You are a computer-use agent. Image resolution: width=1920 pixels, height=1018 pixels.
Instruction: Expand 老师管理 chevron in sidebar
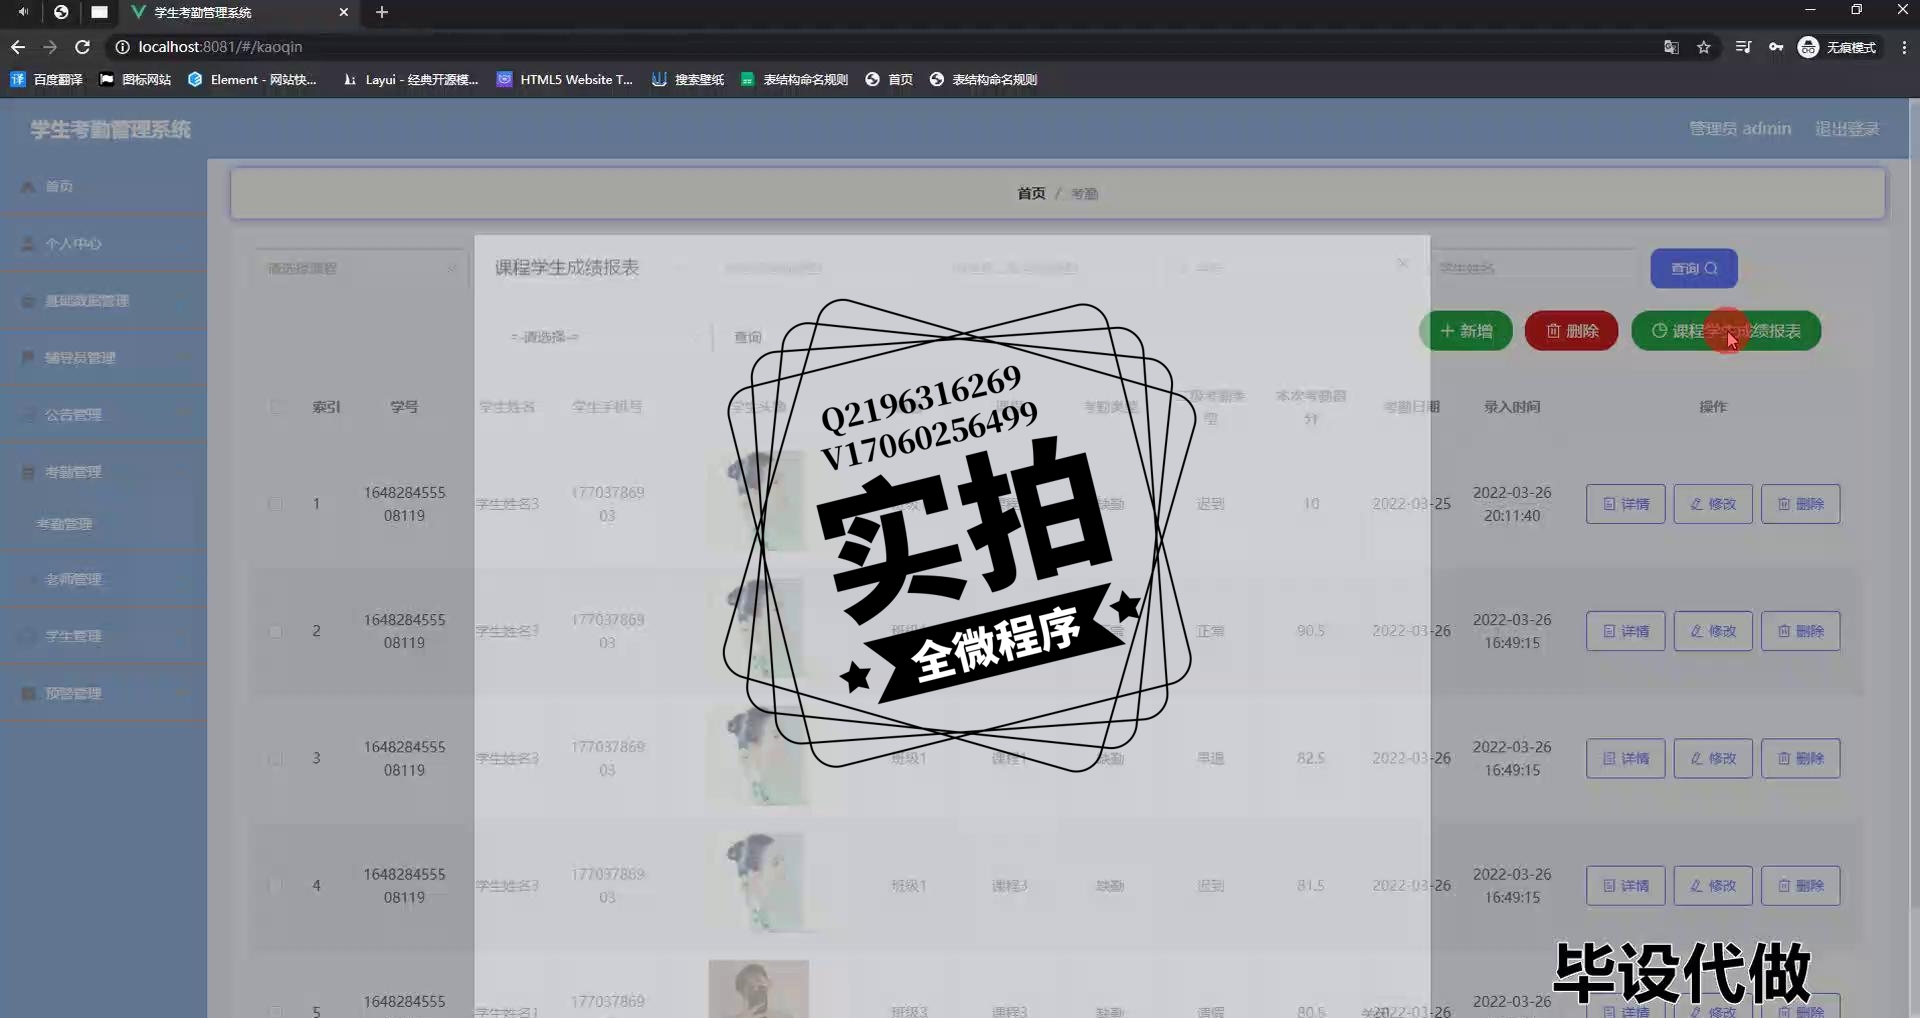(x=184, y=579)
